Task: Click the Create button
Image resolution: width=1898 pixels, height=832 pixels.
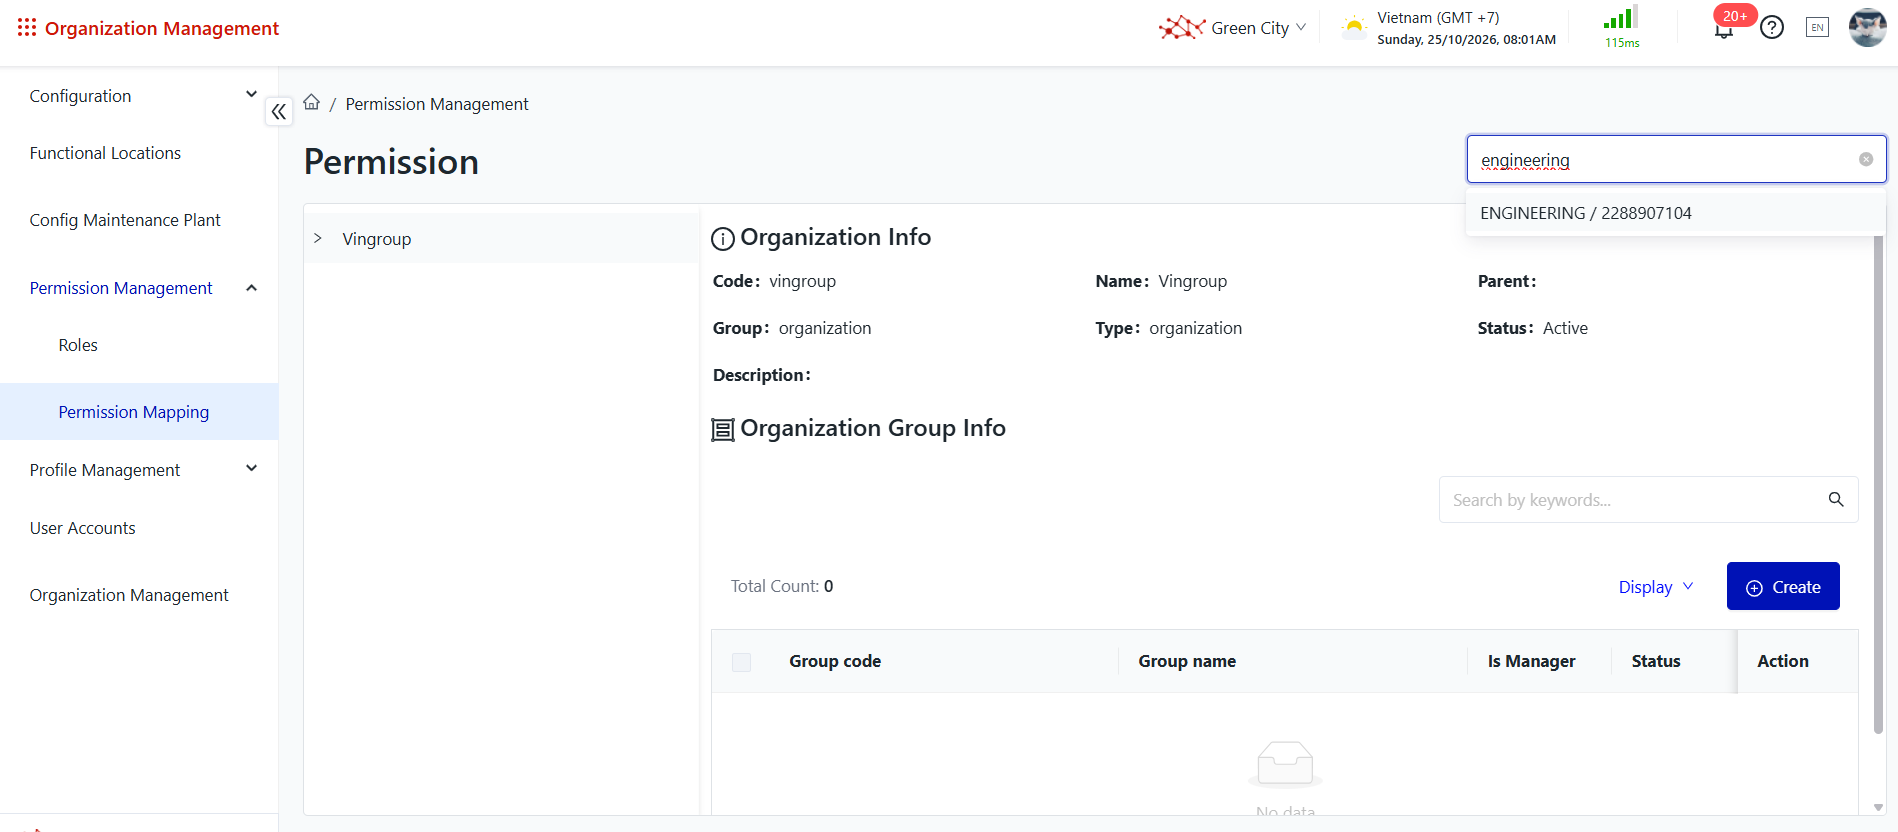Action: 1783,586
